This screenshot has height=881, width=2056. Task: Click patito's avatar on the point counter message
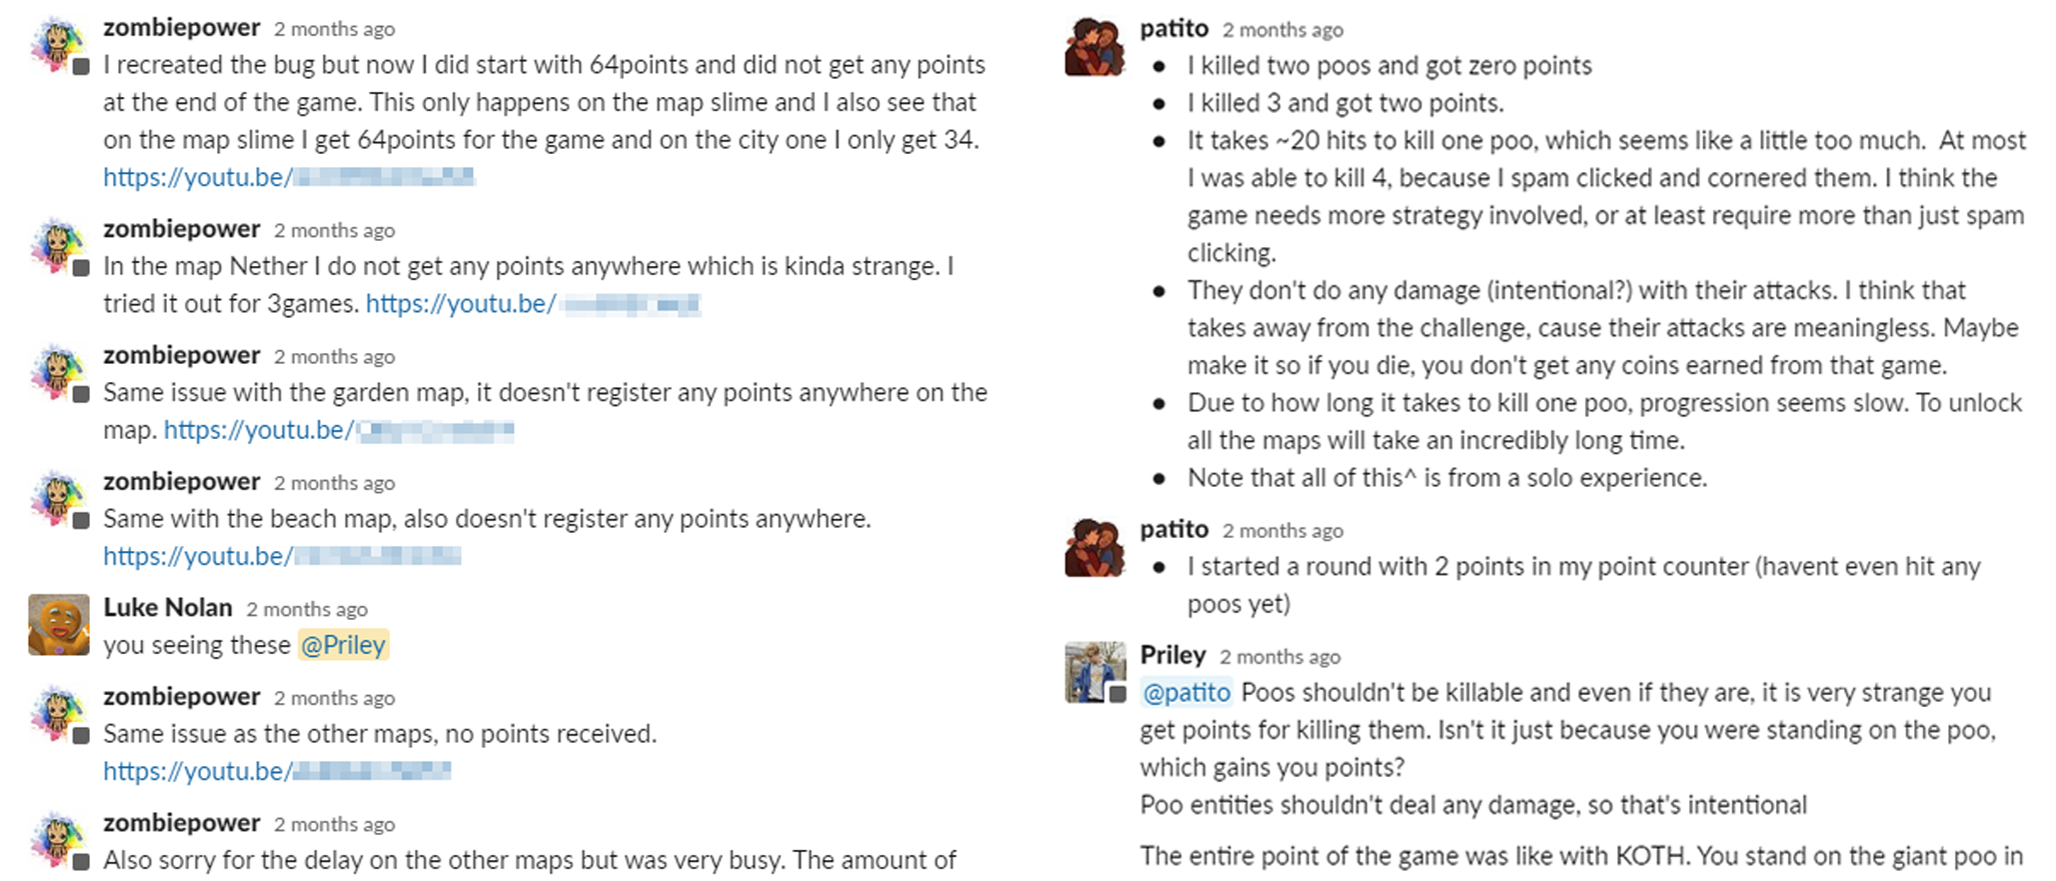pyautogui.click(x=1095, y=547)
